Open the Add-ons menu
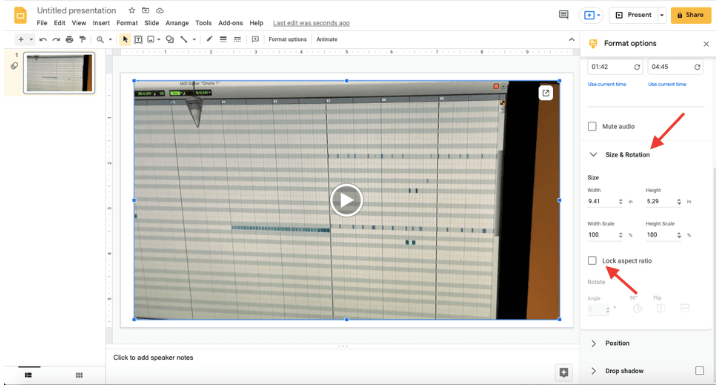 pos(231,23)
